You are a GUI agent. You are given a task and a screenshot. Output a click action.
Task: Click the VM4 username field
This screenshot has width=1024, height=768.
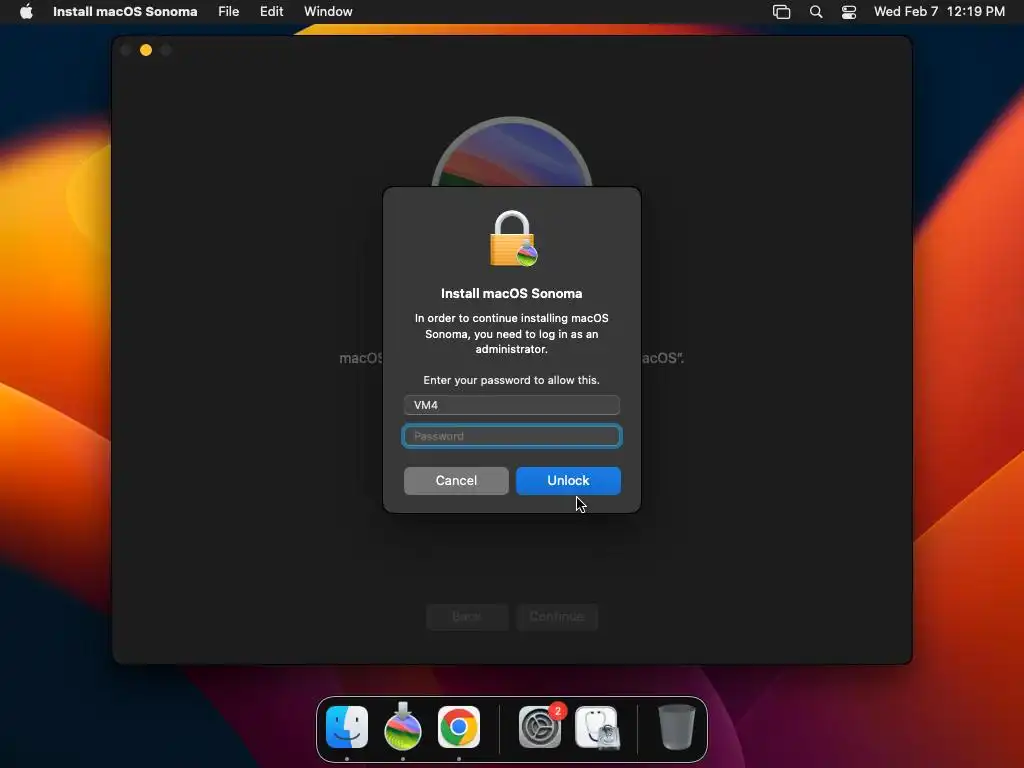click(x=511, y=405)
